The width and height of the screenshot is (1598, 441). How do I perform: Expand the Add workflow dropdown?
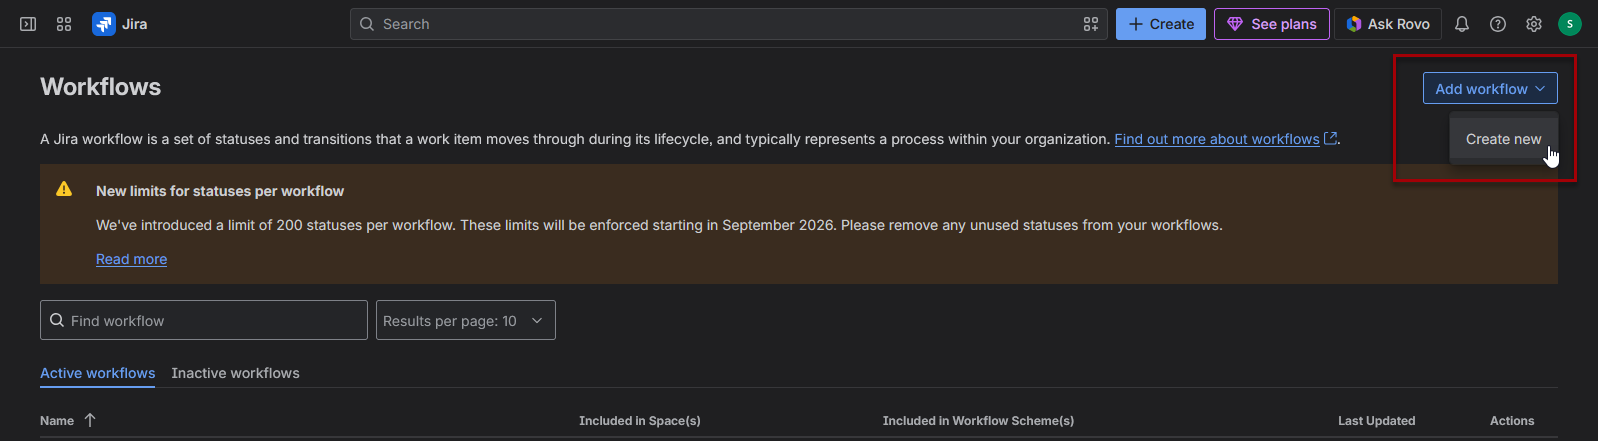(1490, 88)
